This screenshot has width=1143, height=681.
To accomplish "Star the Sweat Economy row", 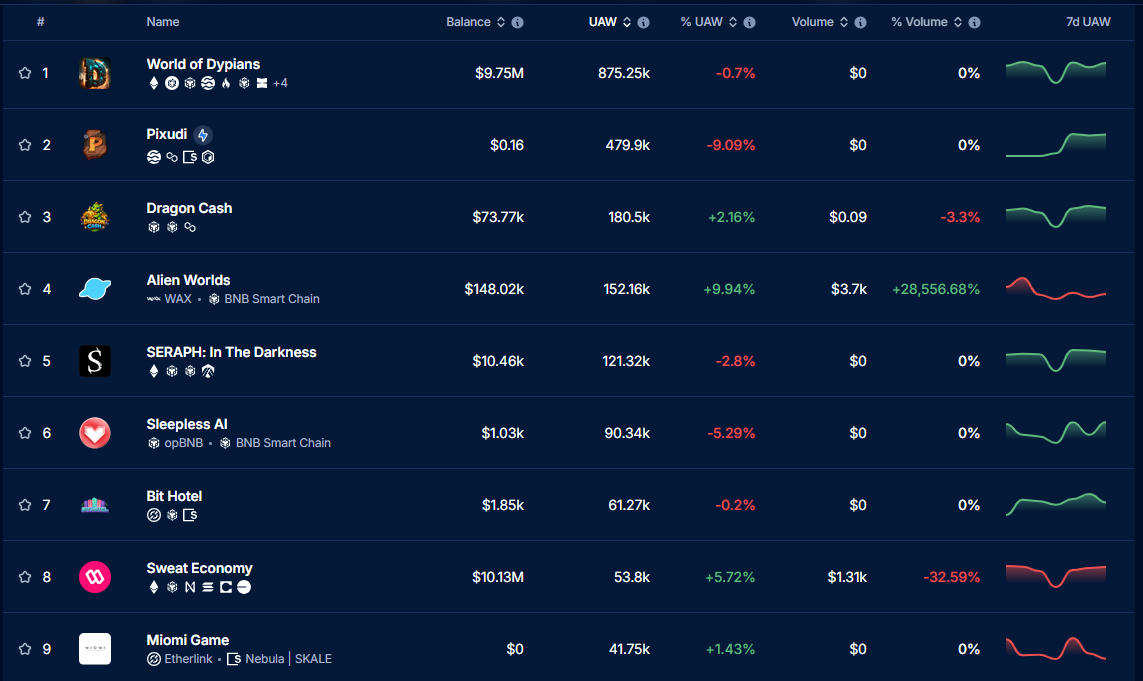I will (25, 577).
